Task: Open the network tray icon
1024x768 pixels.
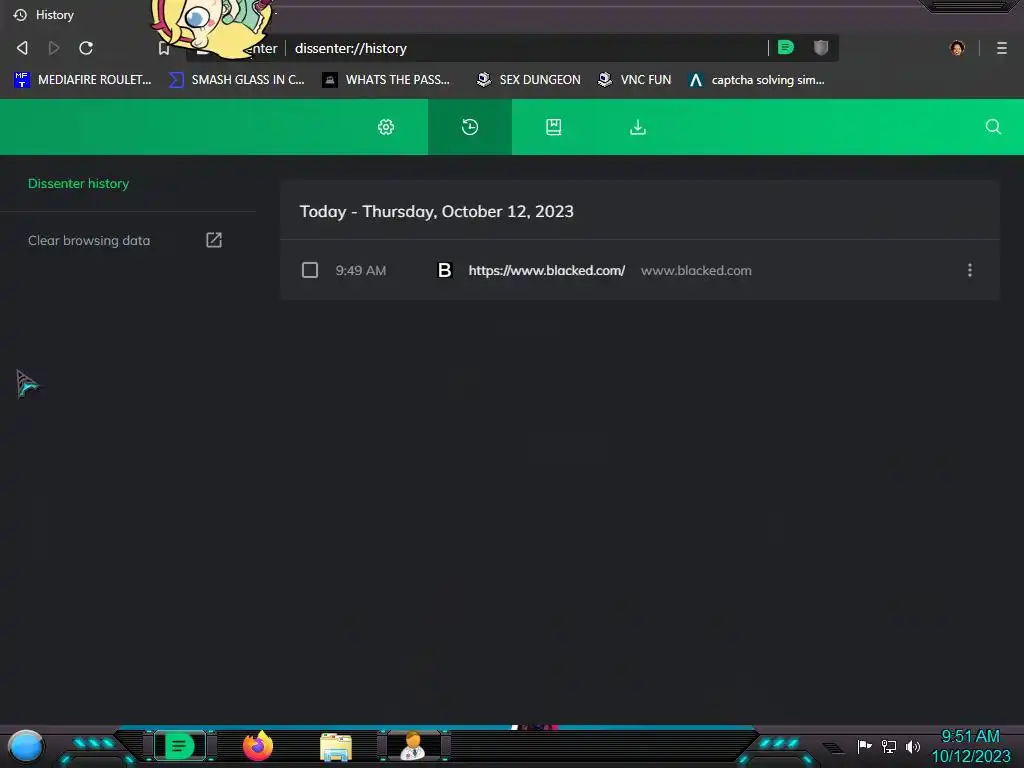Action: [888, 746]
